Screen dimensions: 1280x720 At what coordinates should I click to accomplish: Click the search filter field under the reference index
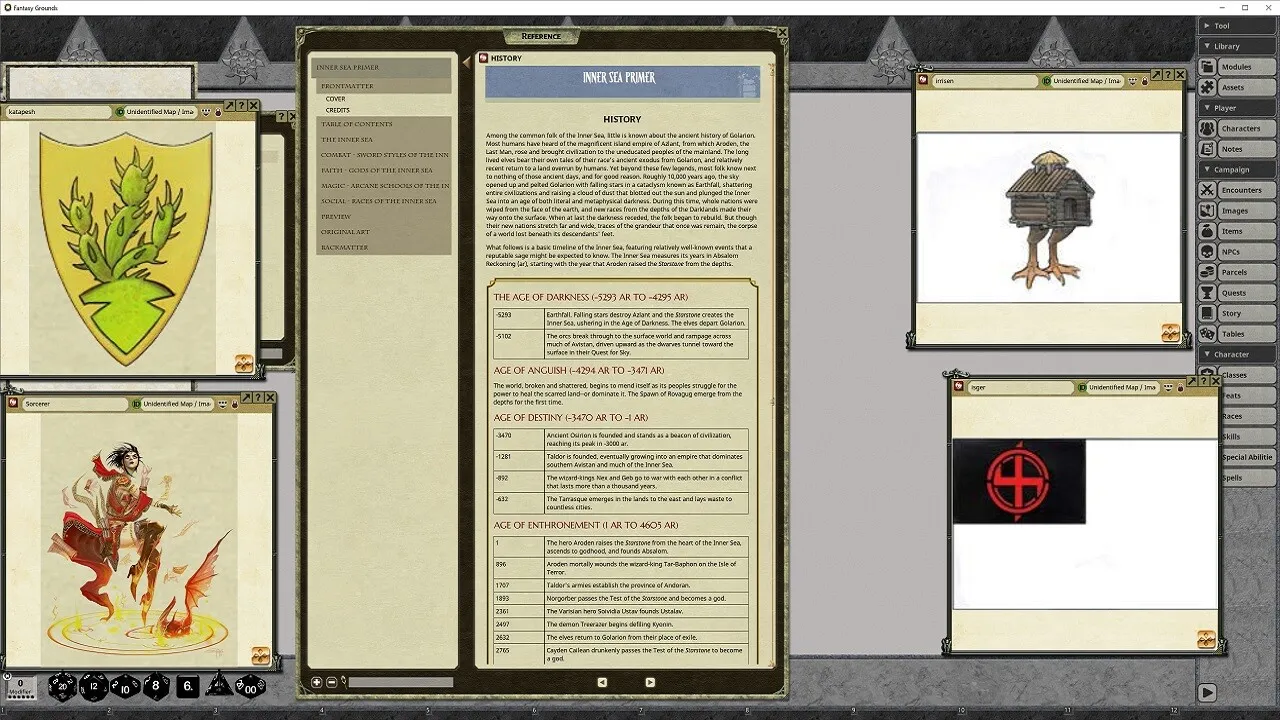tap(400, 682)
